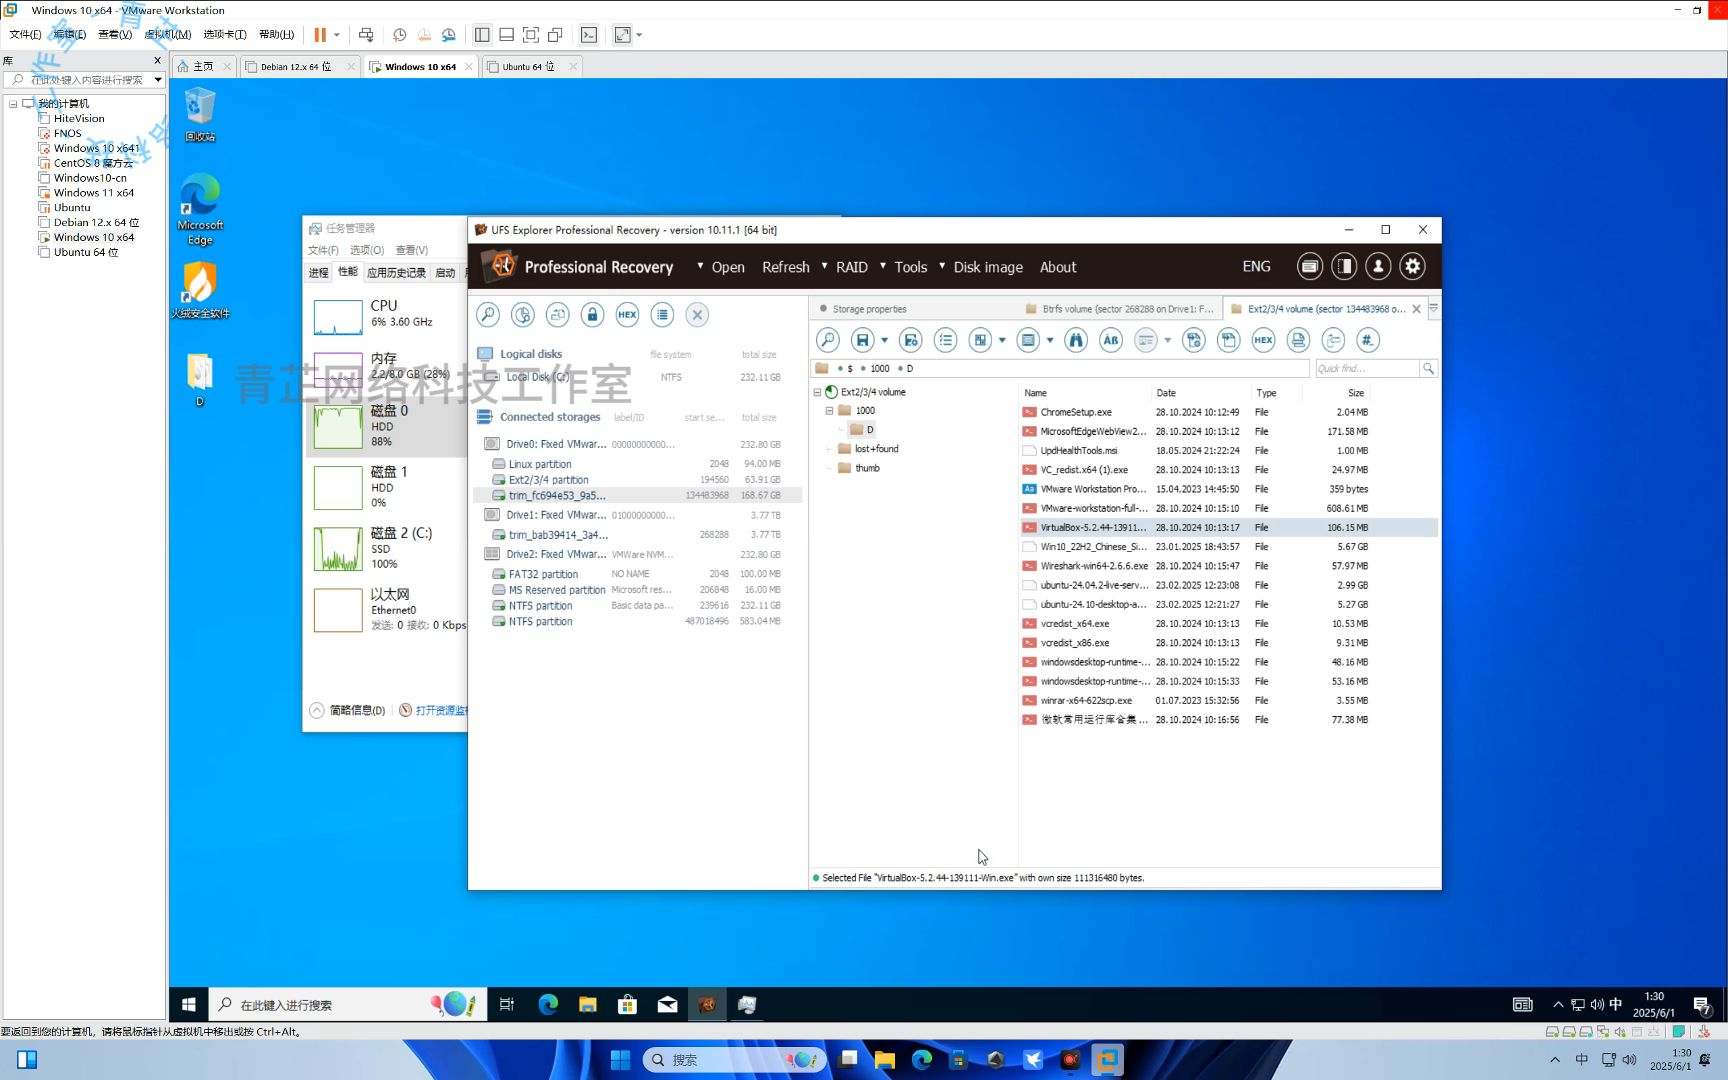1728x1080 pixels.
Task: Open the 虚拟机(M) menu in VMware
Action: coord(168,35)
